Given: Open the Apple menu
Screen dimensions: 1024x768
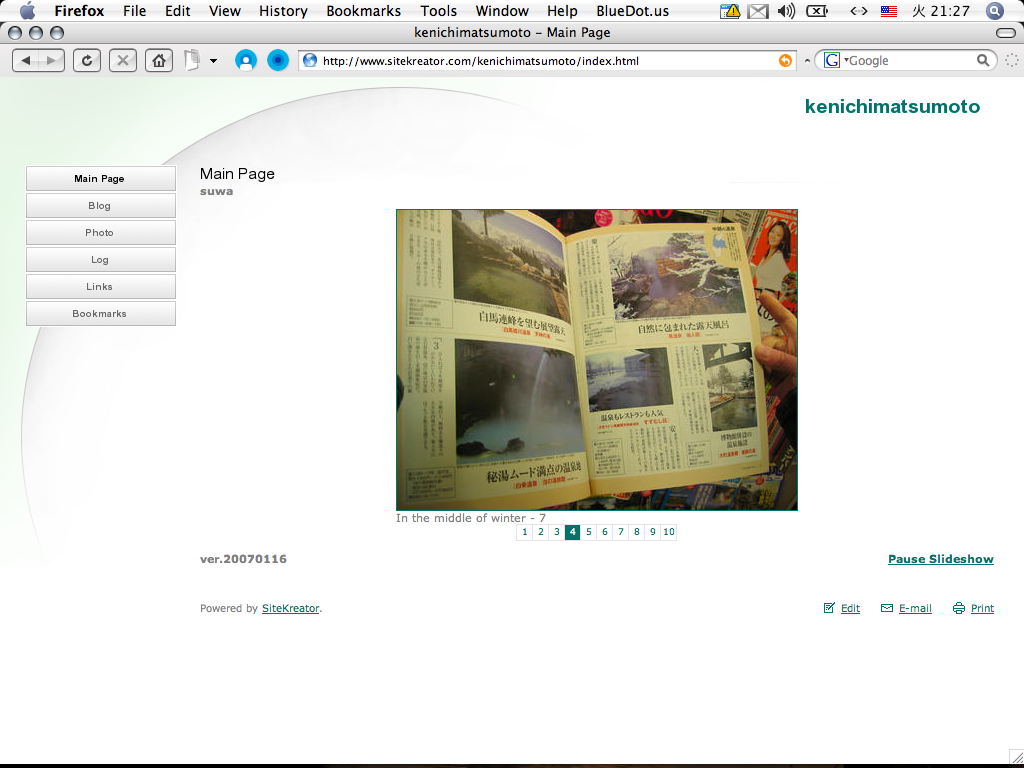Looking at the screenshot, I should [x=27, y=10].
